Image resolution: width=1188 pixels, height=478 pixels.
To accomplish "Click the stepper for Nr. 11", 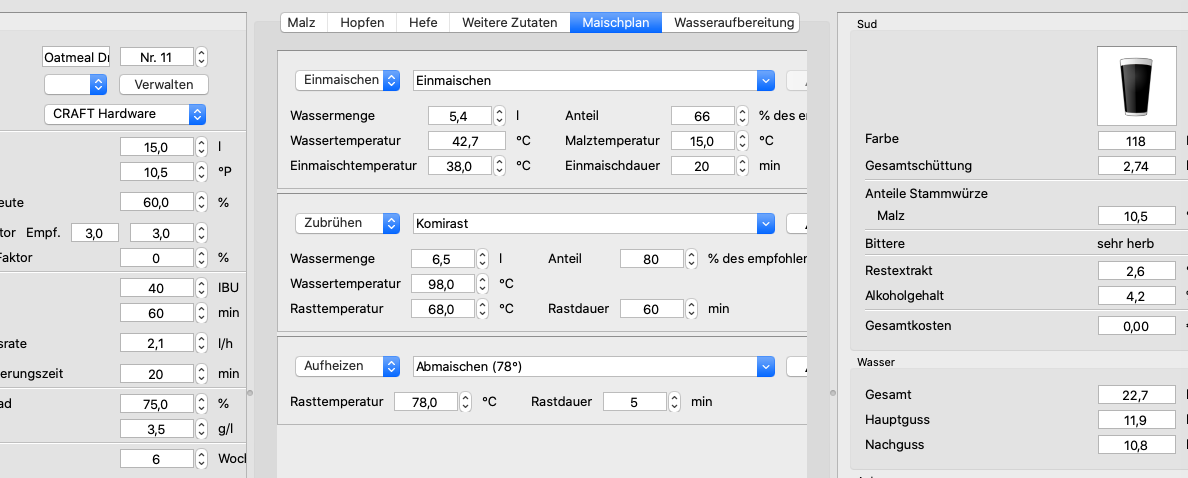I will point(201,57).
